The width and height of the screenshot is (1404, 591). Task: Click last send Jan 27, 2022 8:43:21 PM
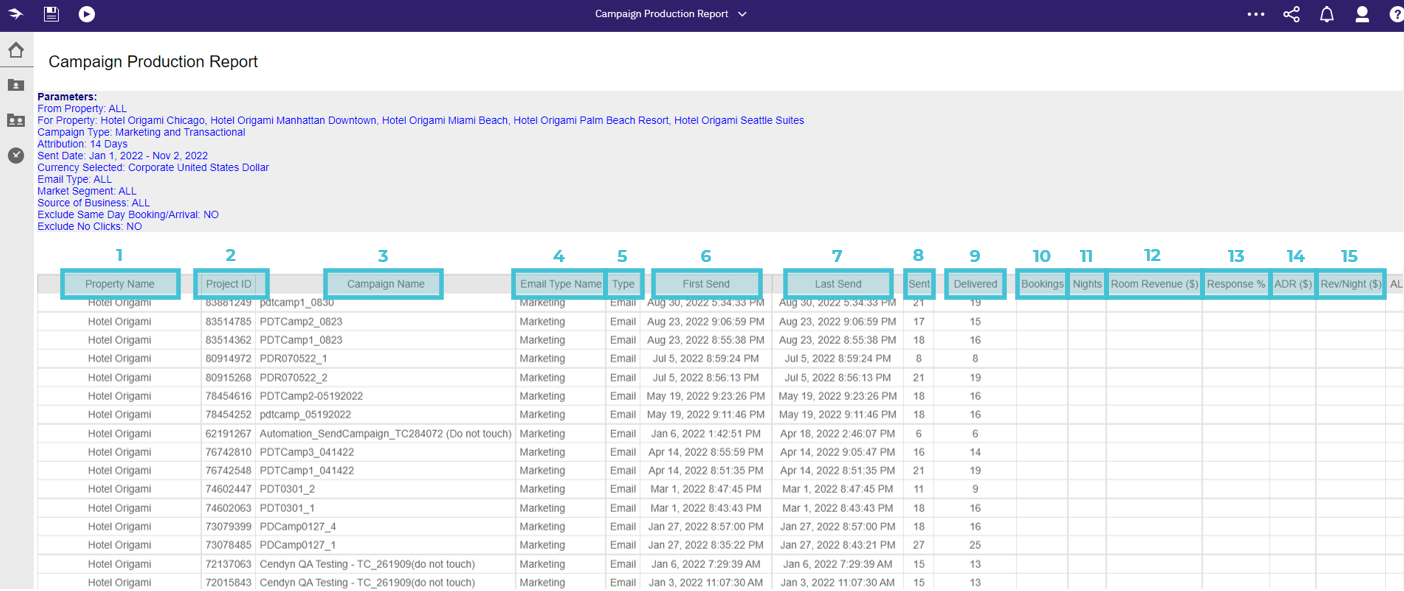point(838,545)
